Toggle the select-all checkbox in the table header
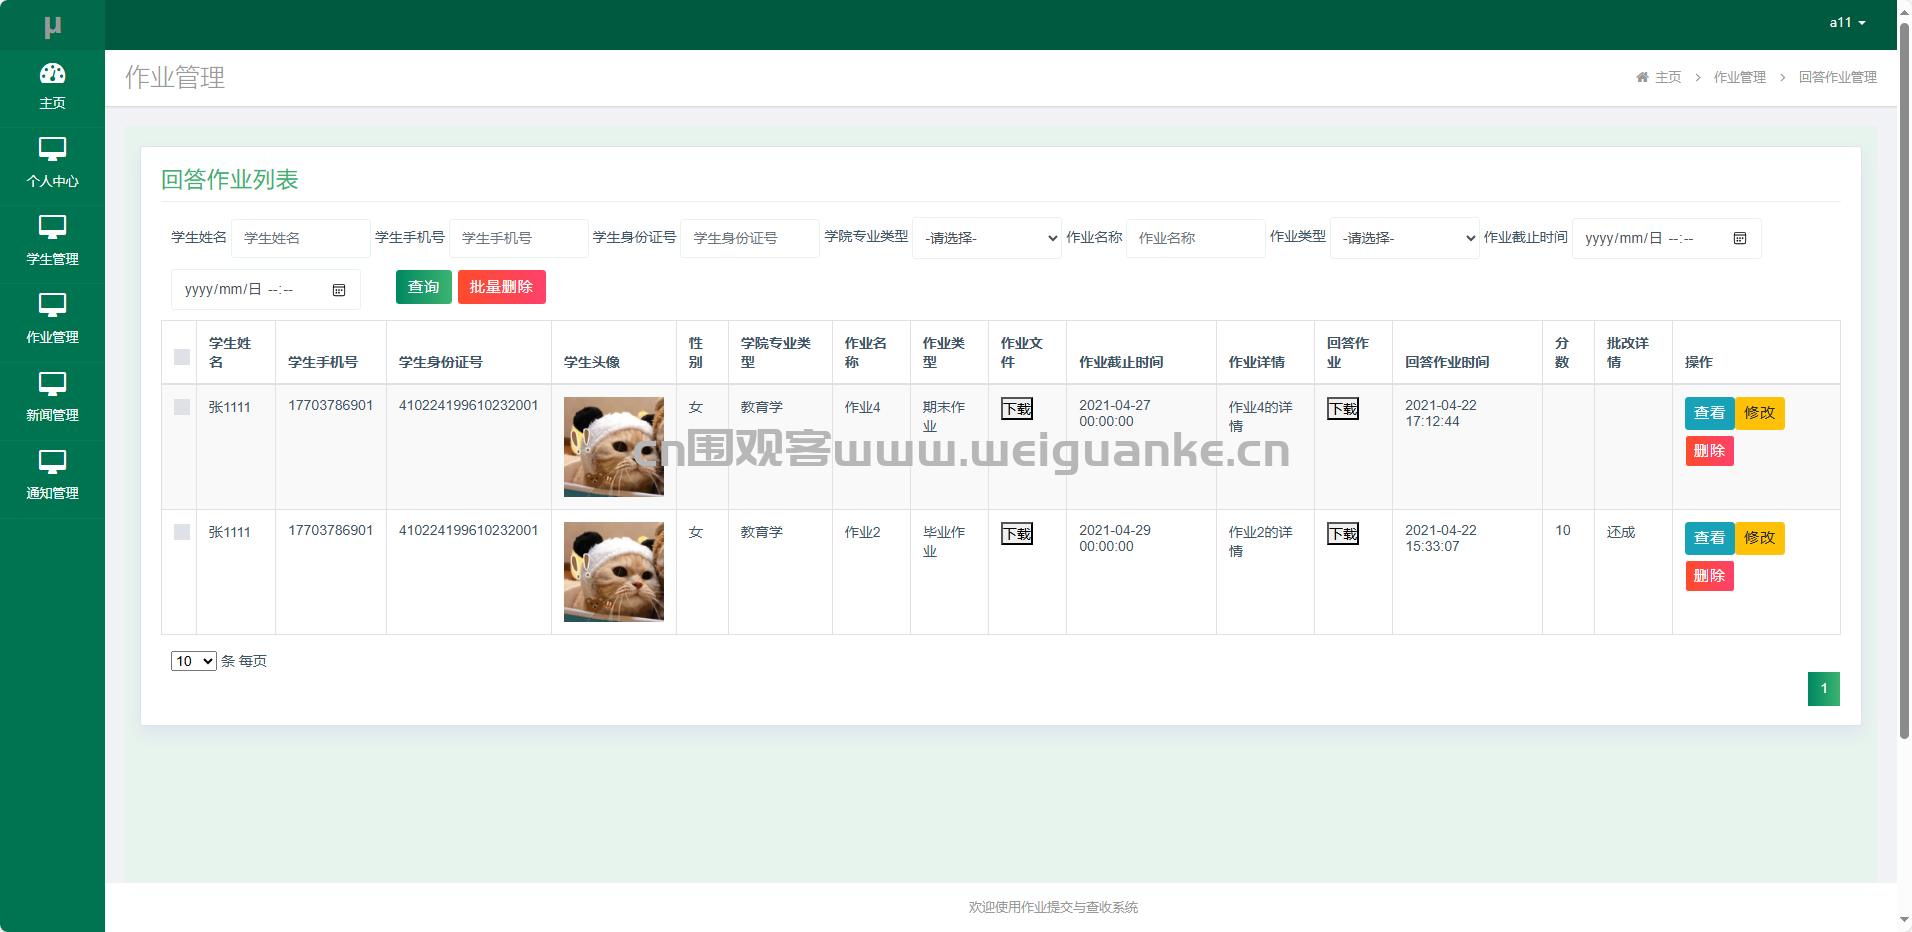Image resolution: width=1912 pixels, height=932 pixels. 181,356
